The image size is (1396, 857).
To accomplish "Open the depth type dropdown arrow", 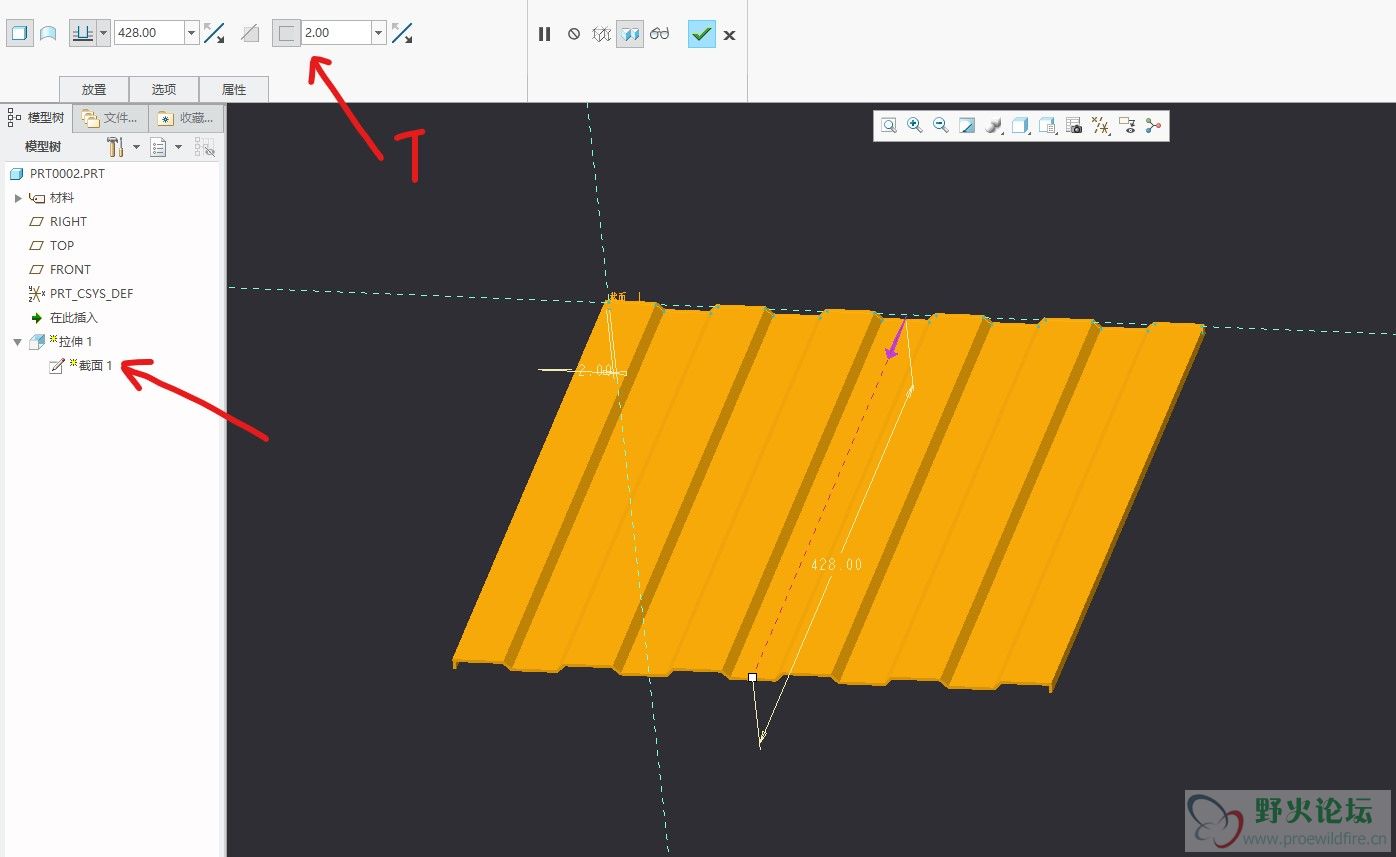I will [x=103, y=33].
